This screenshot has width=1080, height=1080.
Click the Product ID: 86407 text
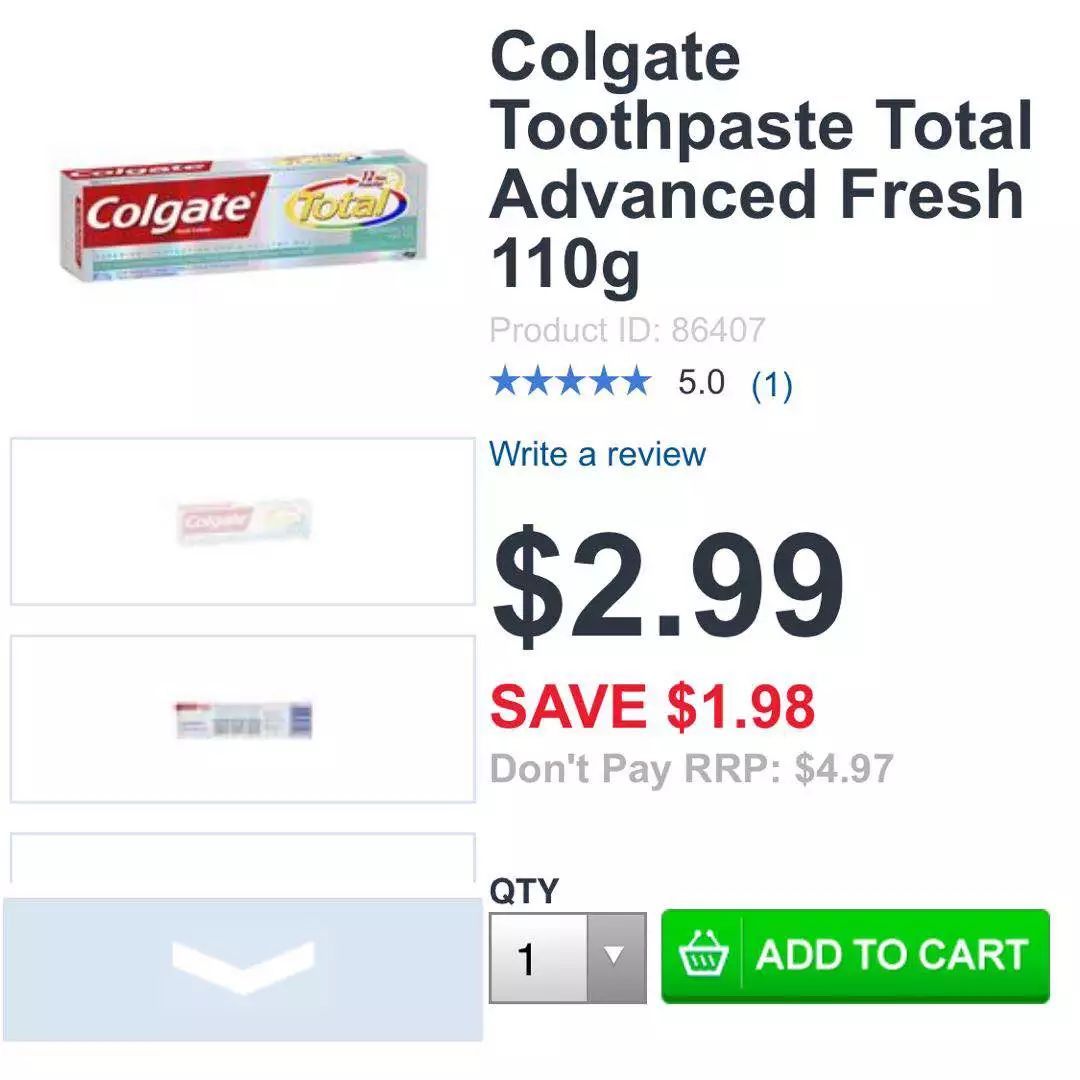click(x=627, y=330)
